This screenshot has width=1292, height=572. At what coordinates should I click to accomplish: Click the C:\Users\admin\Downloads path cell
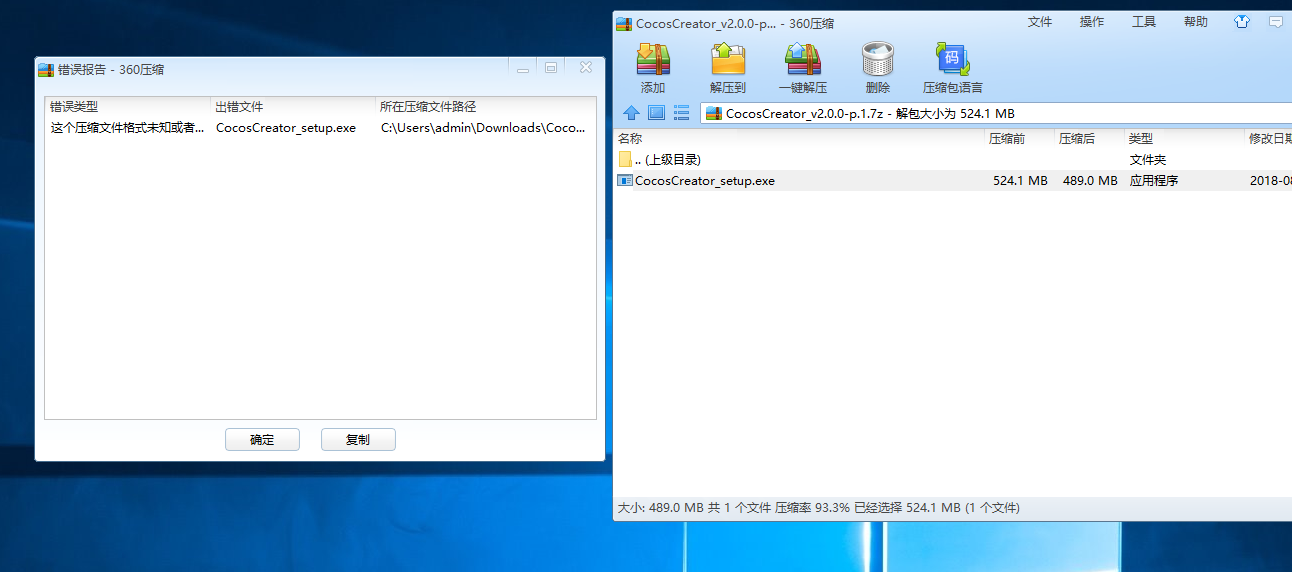[483, 128]
